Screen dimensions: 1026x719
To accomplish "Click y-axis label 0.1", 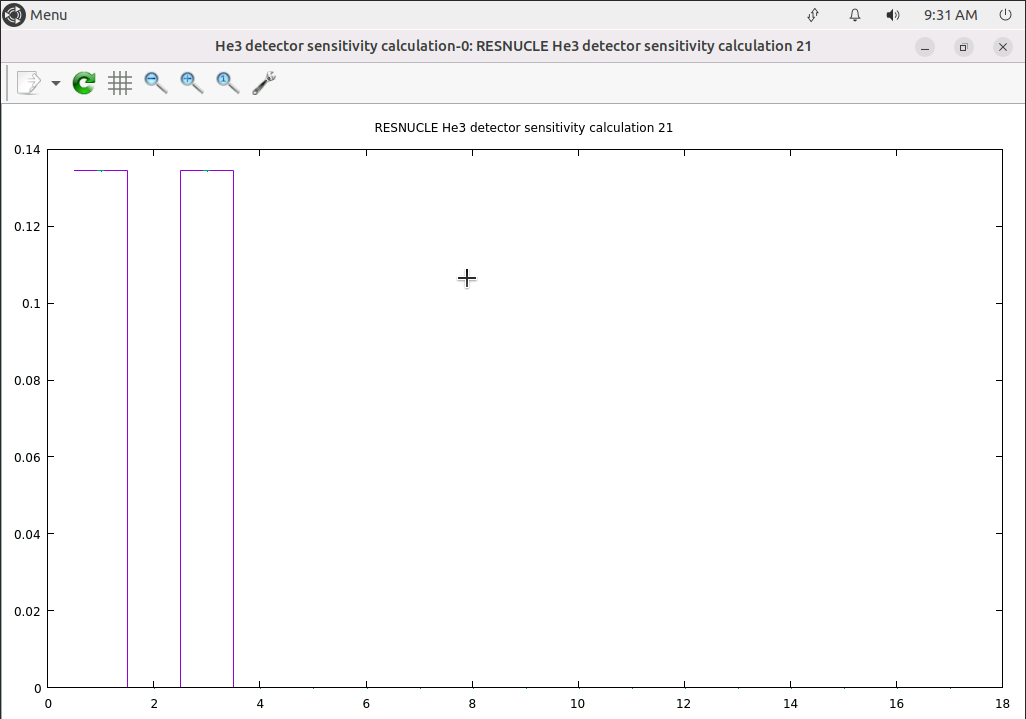I will 31,304.
